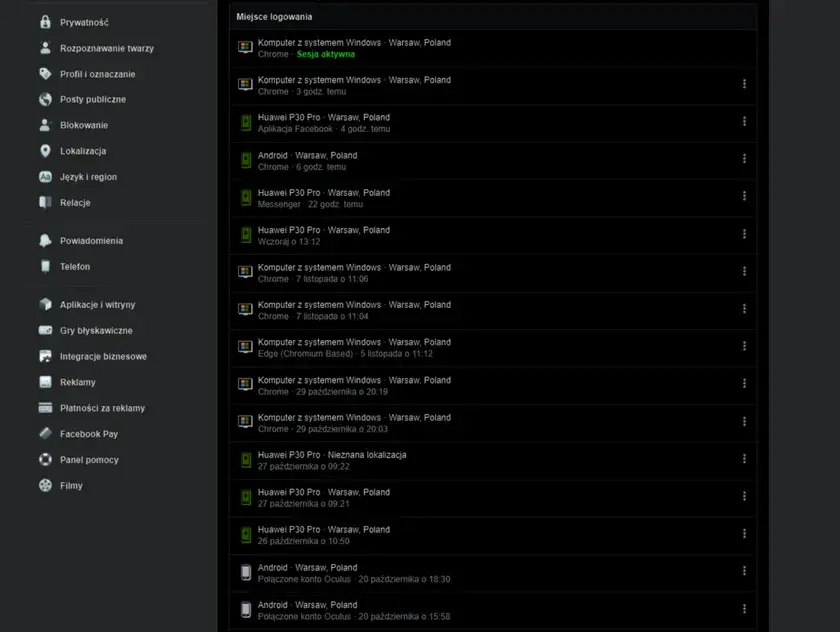Open options menu for Chrome 3 godz. temu session
Screen dimensions: 840x632
pos(744,84)
